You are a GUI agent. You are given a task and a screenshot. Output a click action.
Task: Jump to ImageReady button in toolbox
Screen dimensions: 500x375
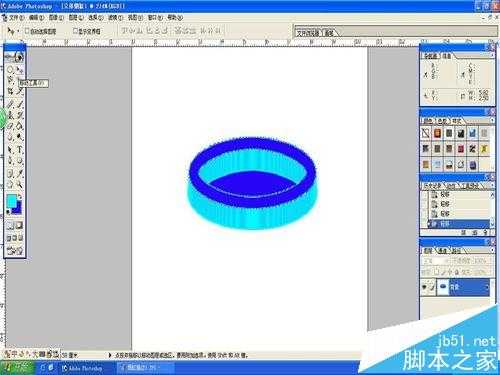tap(15, 251)
